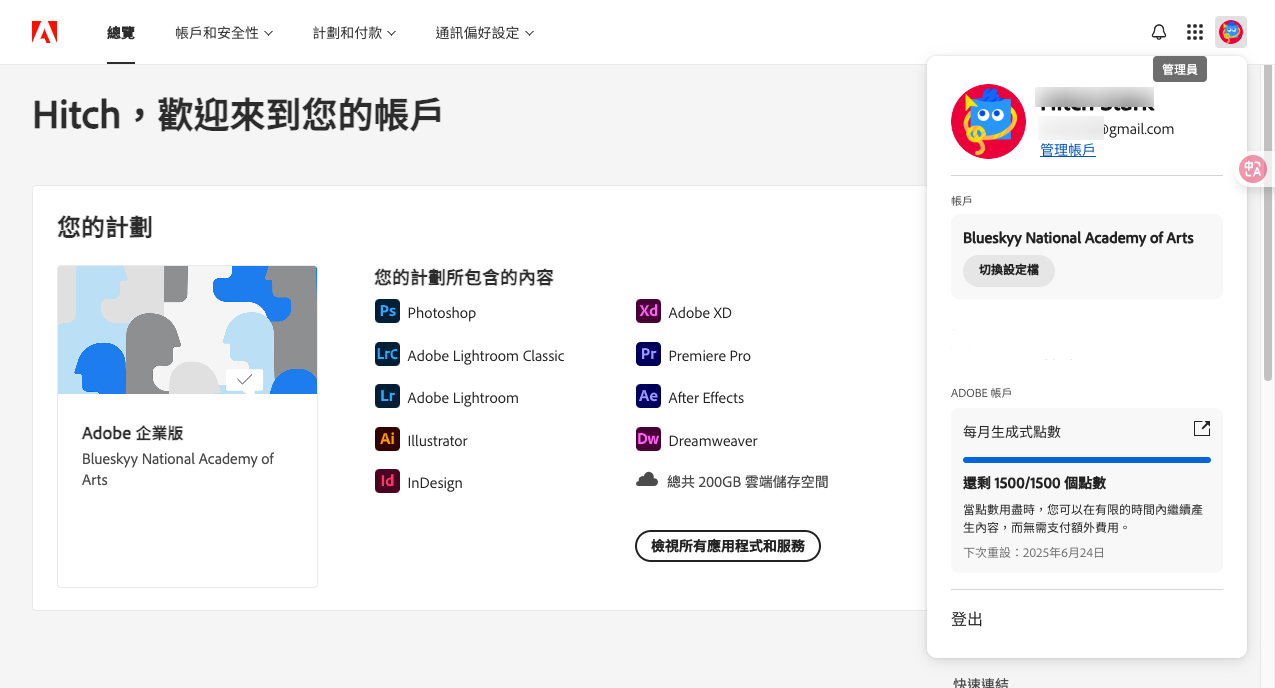Click the 切換設定檔 button
The width and height of the screenshot is (1275, 688).
click(x=1008, y=270)
